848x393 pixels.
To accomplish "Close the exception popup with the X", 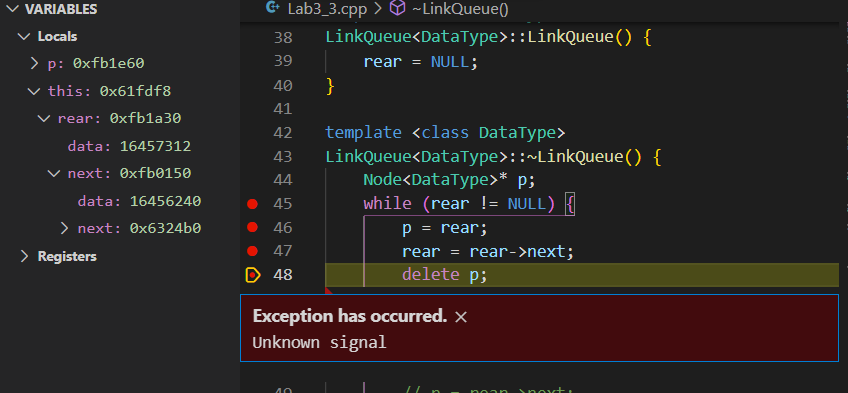I will click(461, 317).
